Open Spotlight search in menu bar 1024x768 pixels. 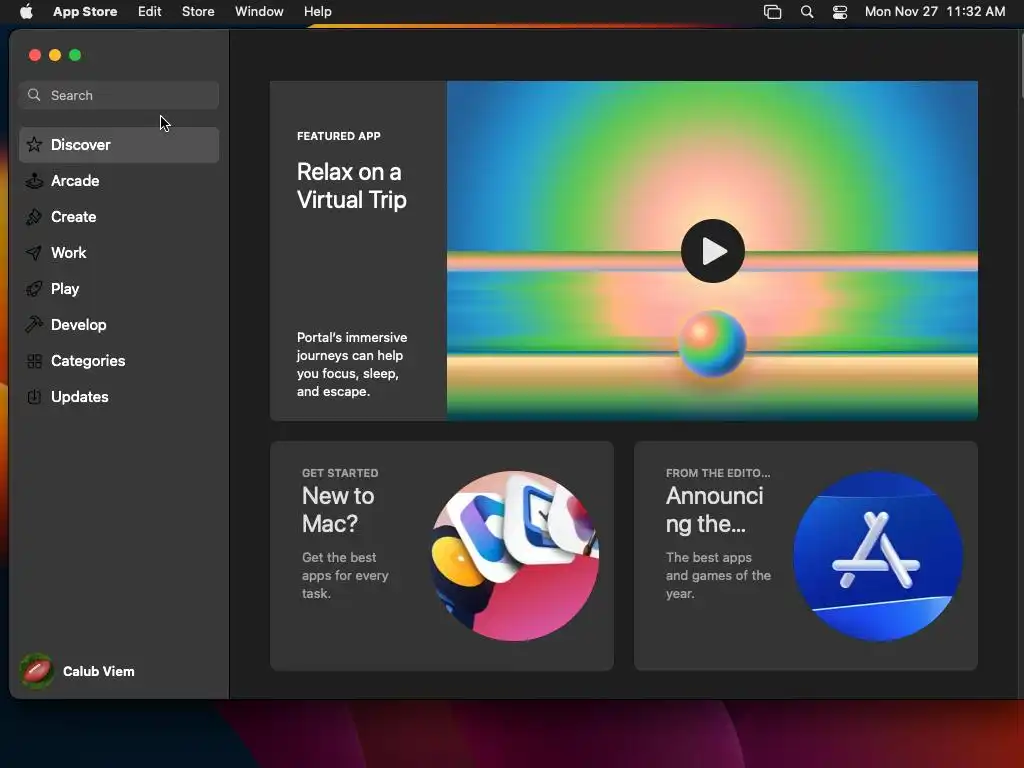point(807,12)
